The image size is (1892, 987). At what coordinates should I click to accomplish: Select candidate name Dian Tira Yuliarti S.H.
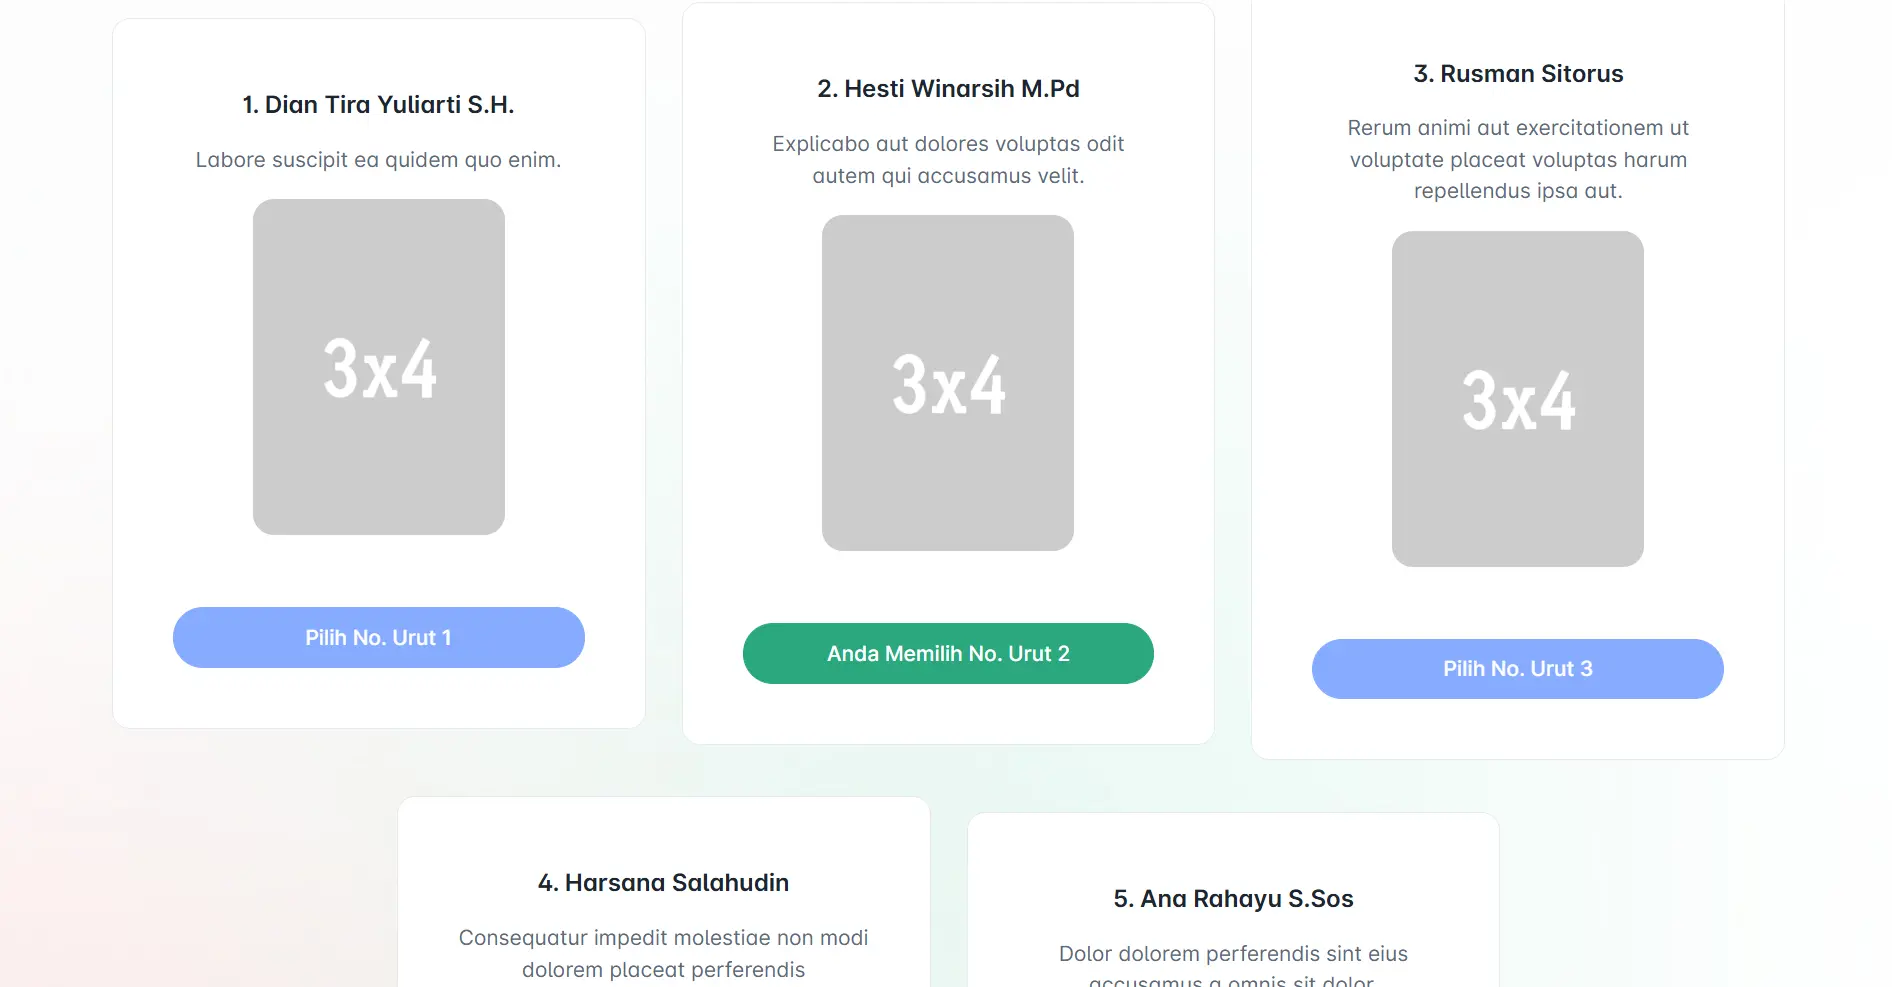pos(377,103)
